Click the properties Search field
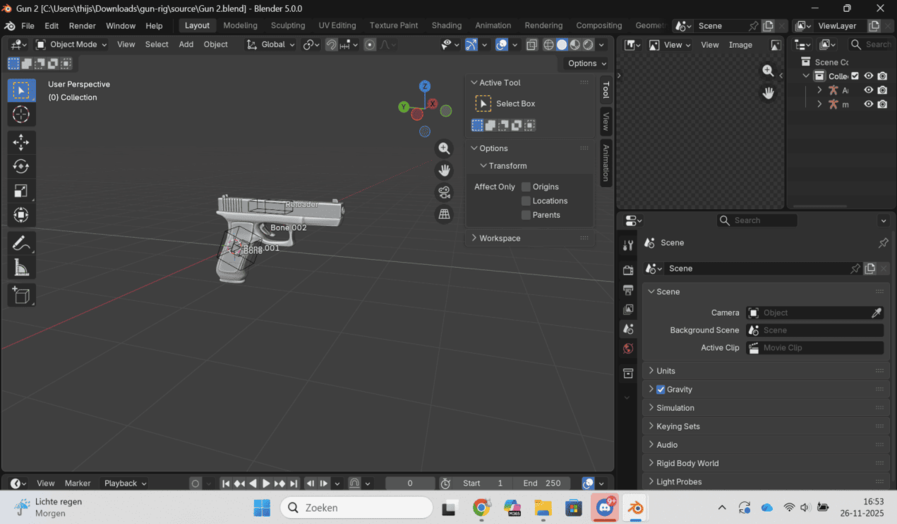897x524 pixels. pos(756,220)
